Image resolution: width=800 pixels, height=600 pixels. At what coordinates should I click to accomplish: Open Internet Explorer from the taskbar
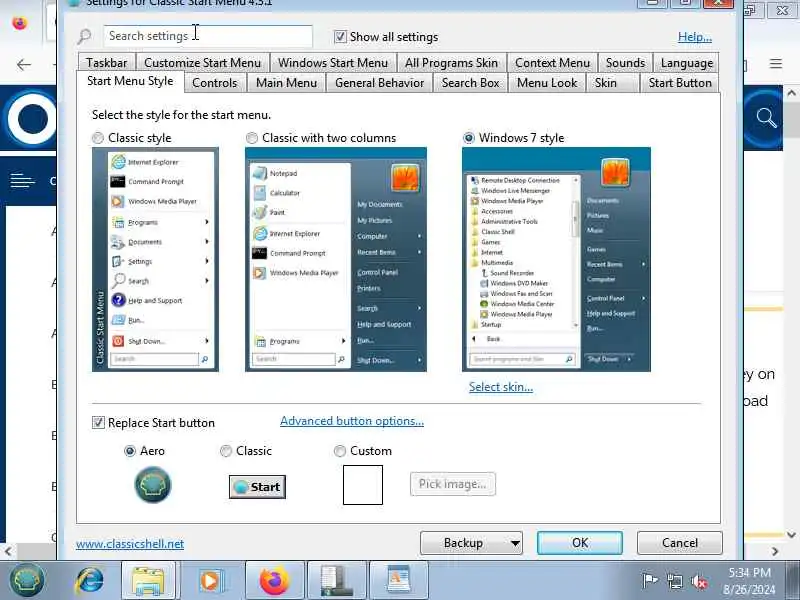[90, 581]
